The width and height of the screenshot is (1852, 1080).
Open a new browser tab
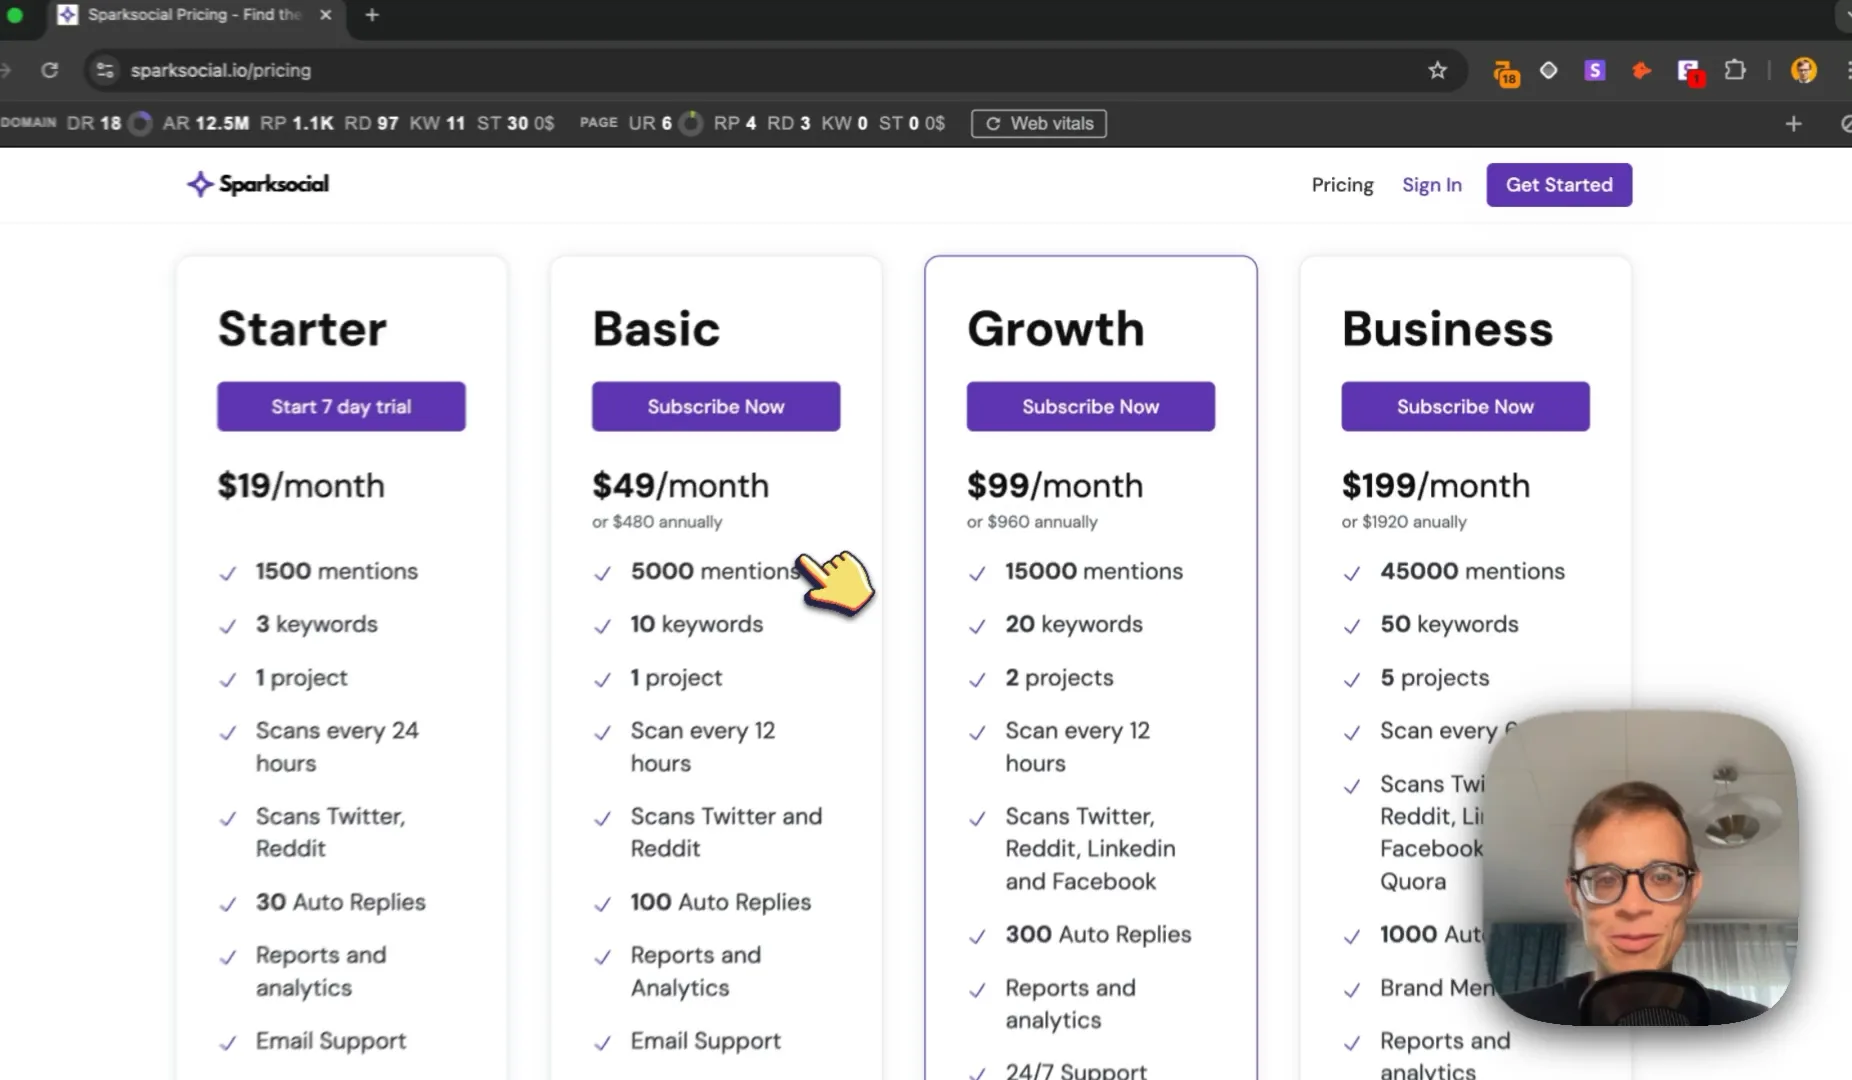(x=372, y=15)
